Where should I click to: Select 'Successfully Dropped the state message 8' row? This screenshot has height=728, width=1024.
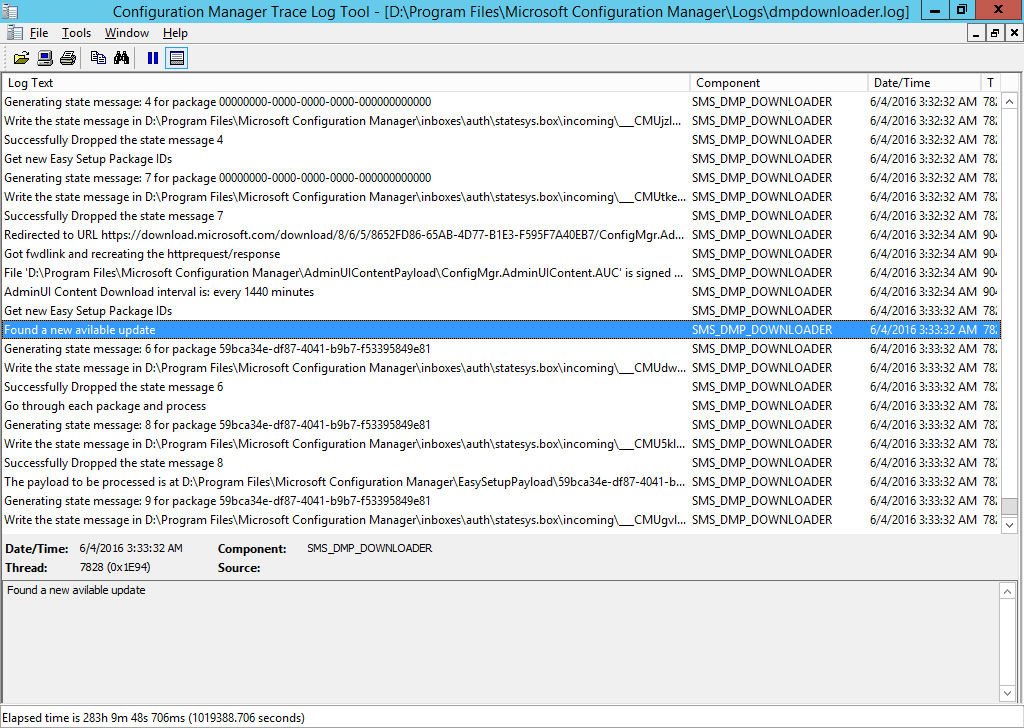(x=501, y=462)
